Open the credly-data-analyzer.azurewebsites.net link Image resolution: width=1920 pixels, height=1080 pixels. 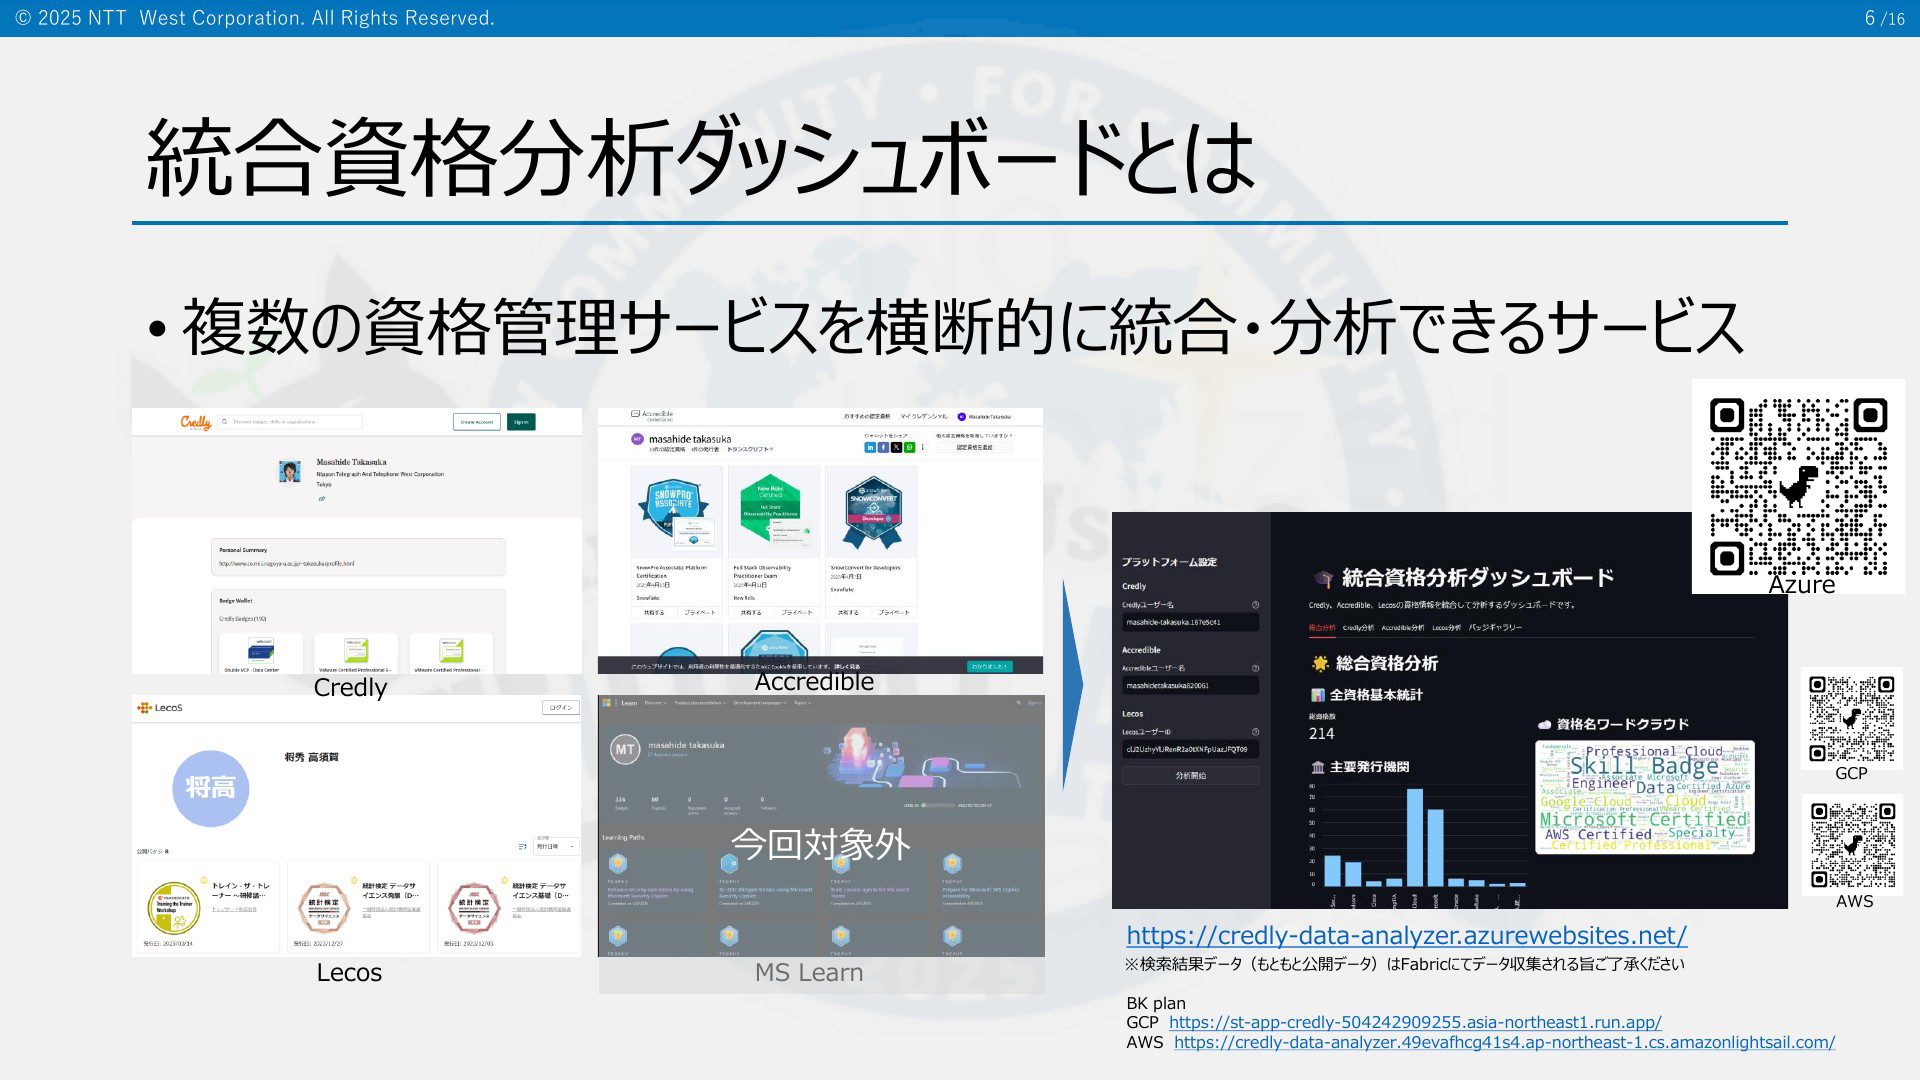(x=1406, y=935)
